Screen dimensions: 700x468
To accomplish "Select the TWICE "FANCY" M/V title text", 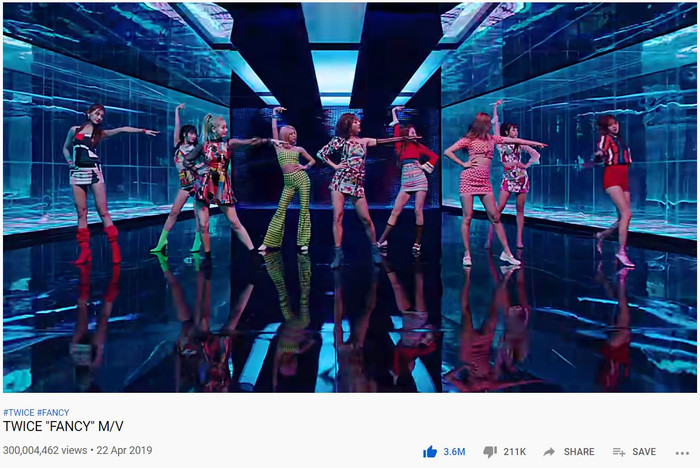I will (63, 426).
